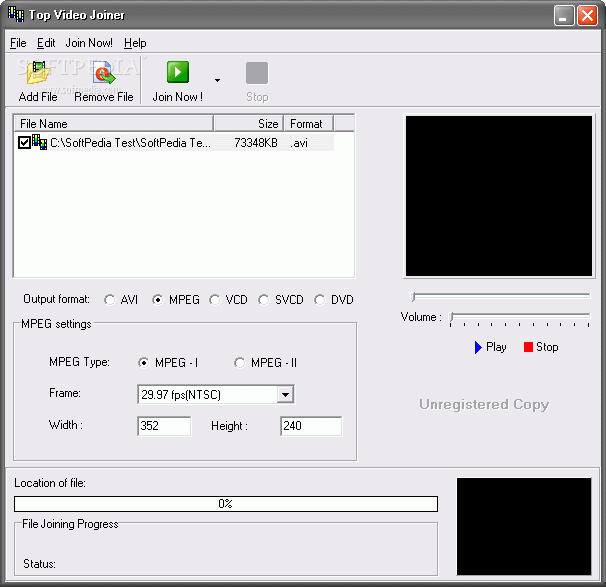Expand the Frame rate combo box
This screenshot has width=606, height=587.
(x=285, y=395)
